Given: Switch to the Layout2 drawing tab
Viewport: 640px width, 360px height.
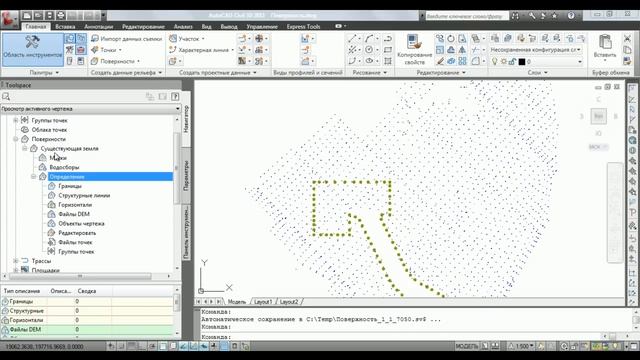Looking at the screenshot, I should 289,302.
